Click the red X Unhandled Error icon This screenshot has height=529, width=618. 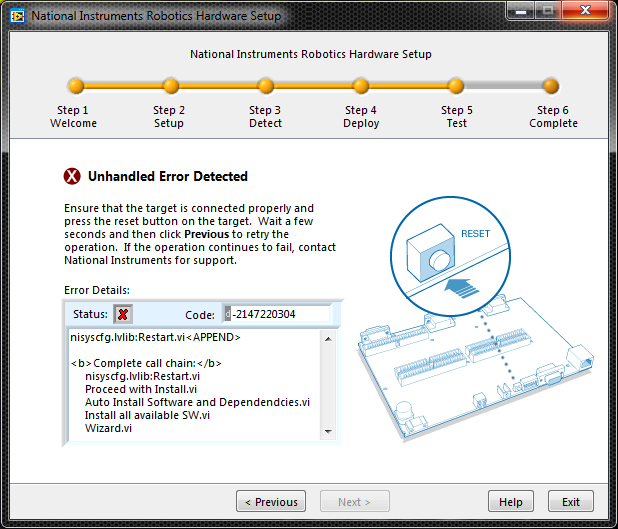pyautogui.click(x=72, y=176)
